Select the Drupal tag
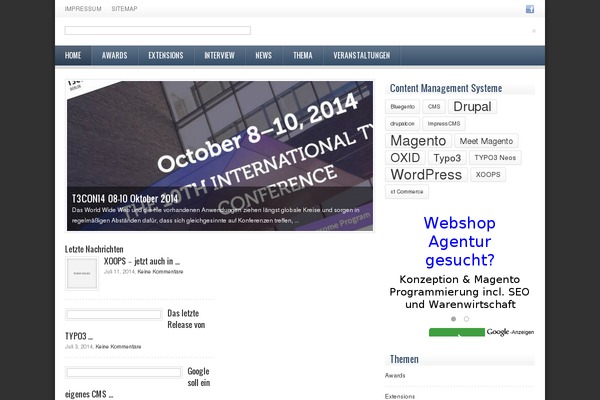The height and width of the screenshot is (400, 600). pyautogui.click(x=472, y=106)
